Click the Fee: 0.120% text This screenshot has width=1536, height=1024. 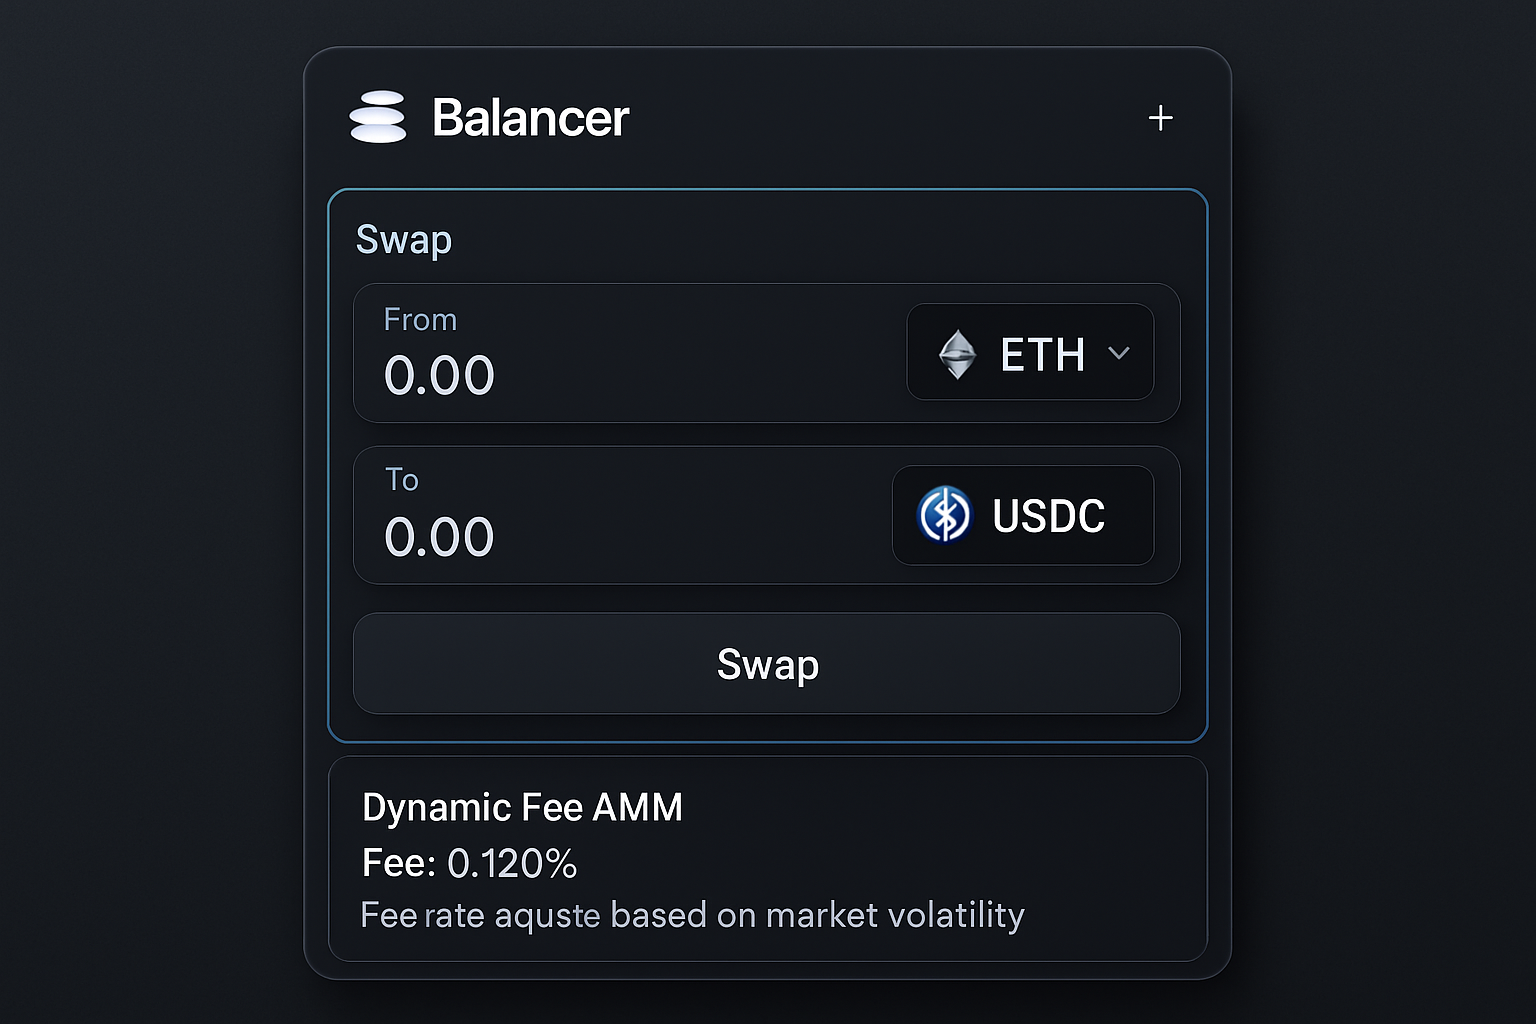coord(469,862)
